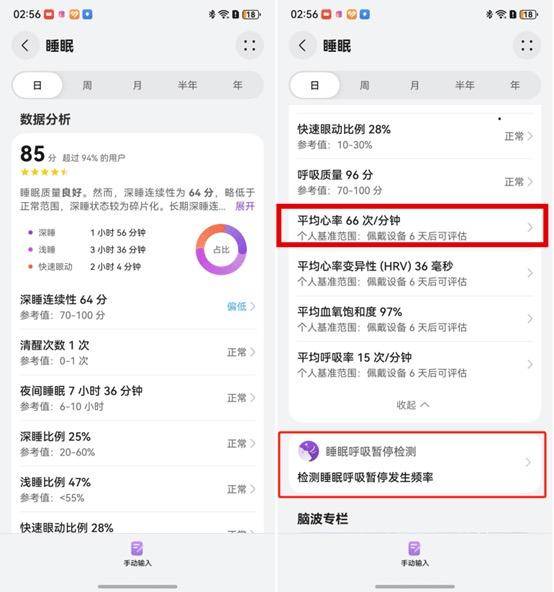
Task: Open 深睡连续性 64 分 detail chevron
Action: coord(252,307)
